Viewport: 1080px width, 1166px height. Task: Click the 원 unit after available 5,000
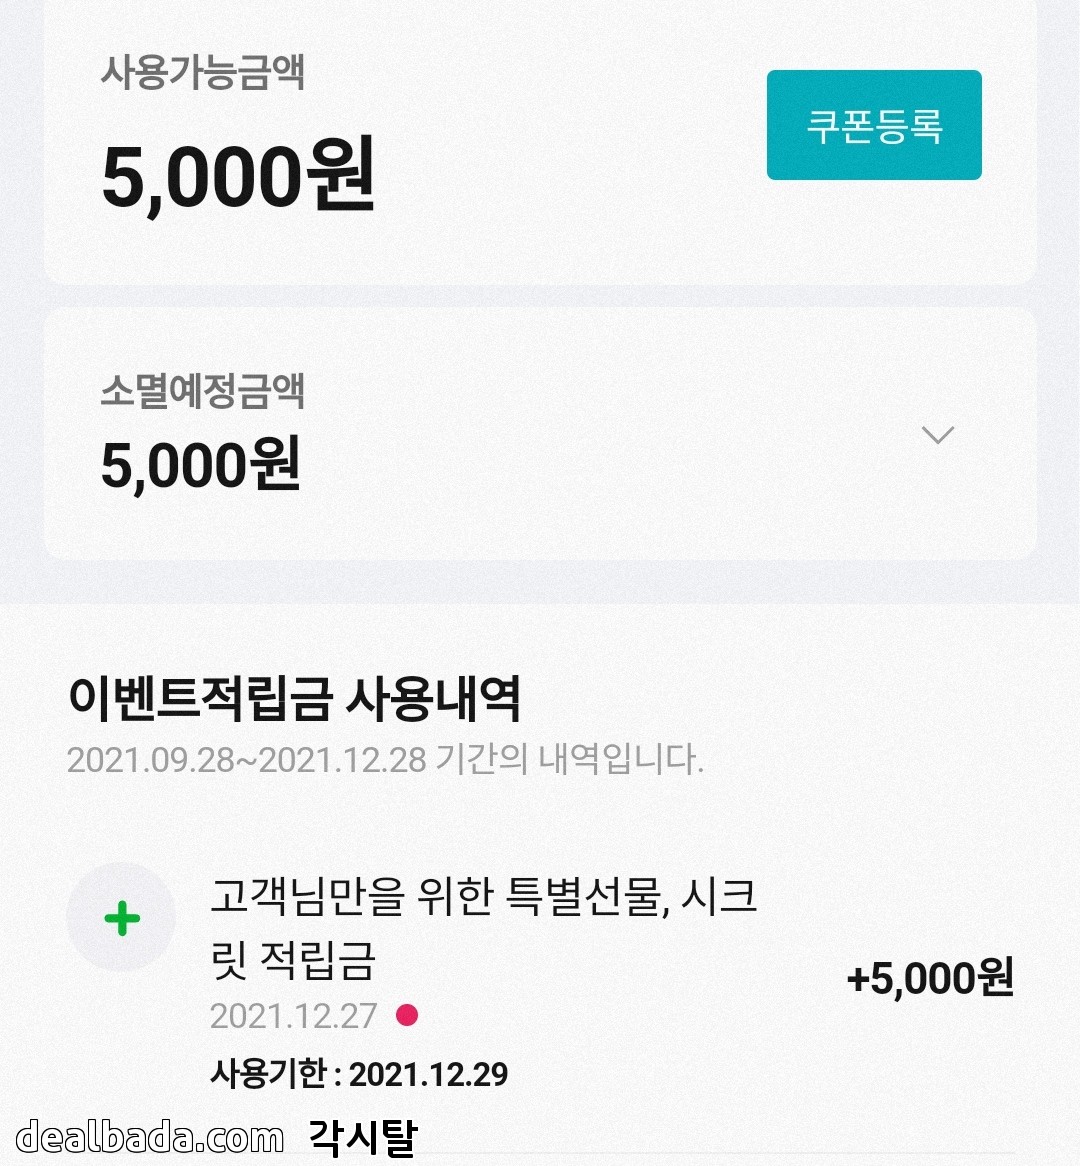pyautogui.click(x=342, y=176)
